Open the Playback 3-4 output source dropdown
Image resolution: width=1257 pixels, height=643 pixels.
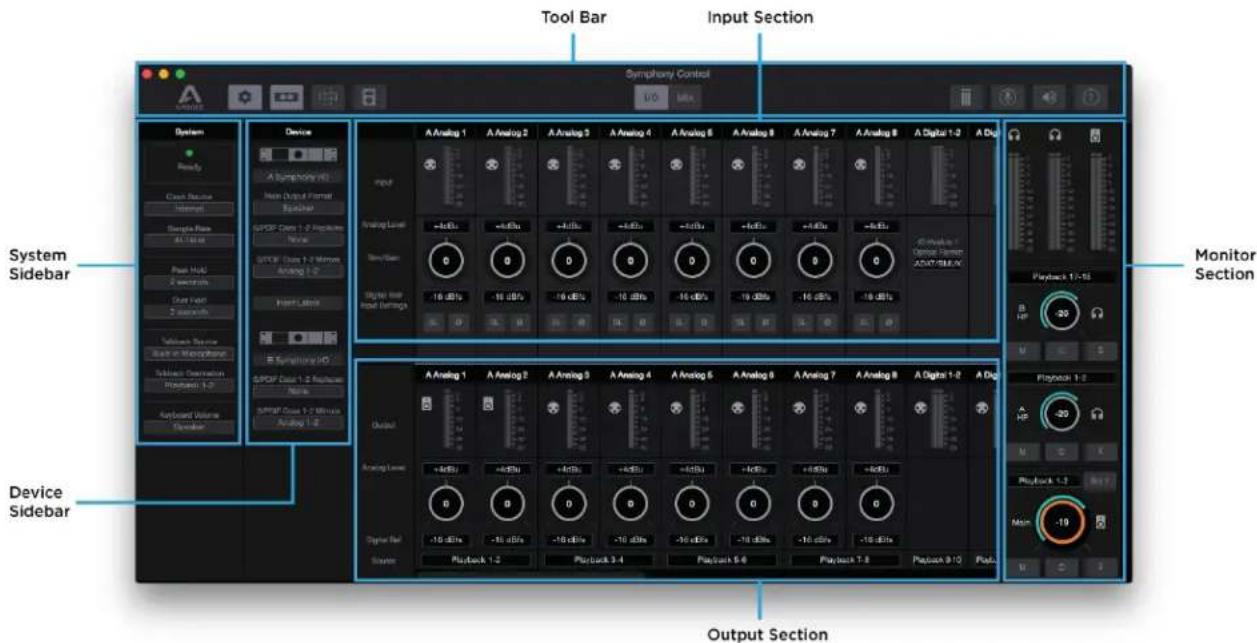click(x=599, y=561)
